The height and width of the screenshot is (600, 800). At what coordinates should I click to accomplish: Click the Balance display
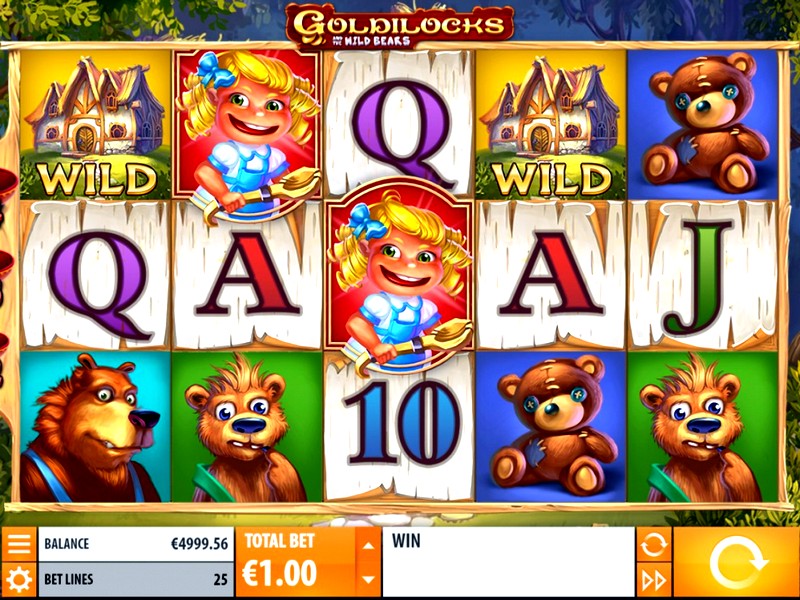136,544
